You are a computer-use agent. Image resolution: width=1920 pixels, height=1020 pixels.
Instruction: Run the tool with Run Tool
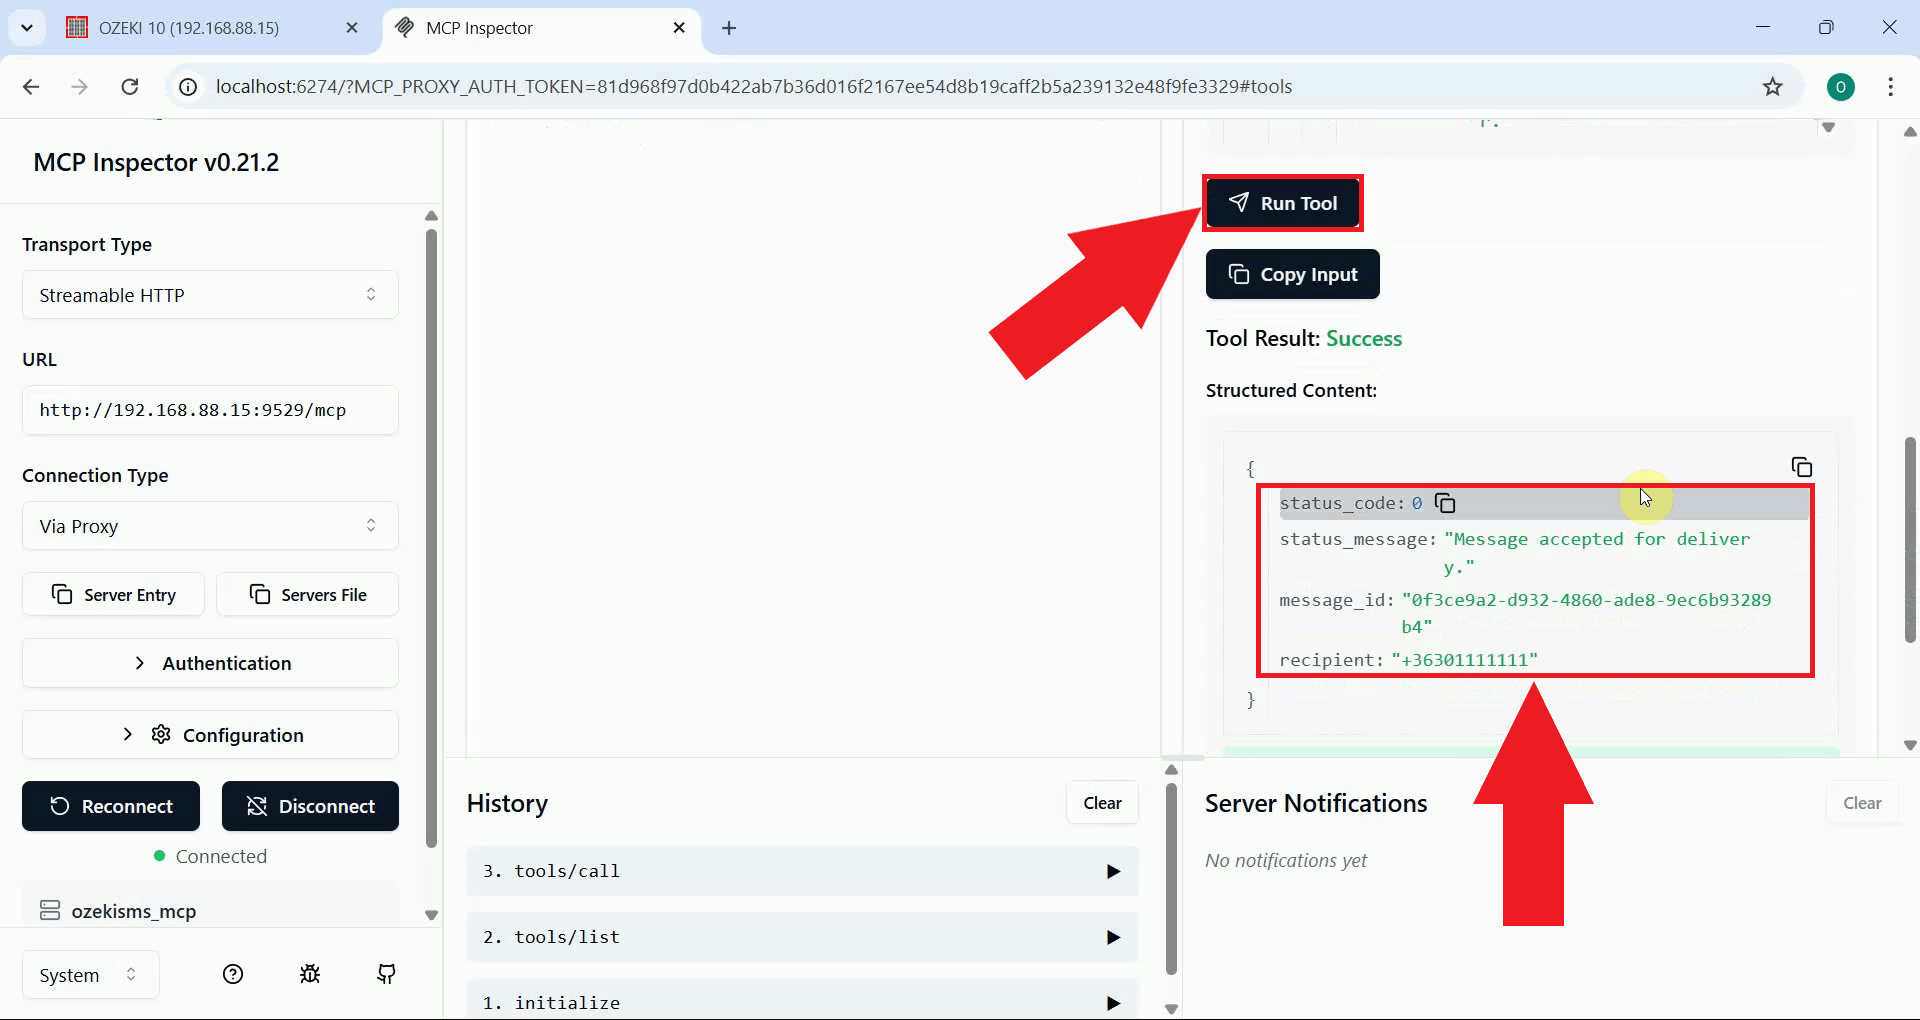[x=1283, y=203]
